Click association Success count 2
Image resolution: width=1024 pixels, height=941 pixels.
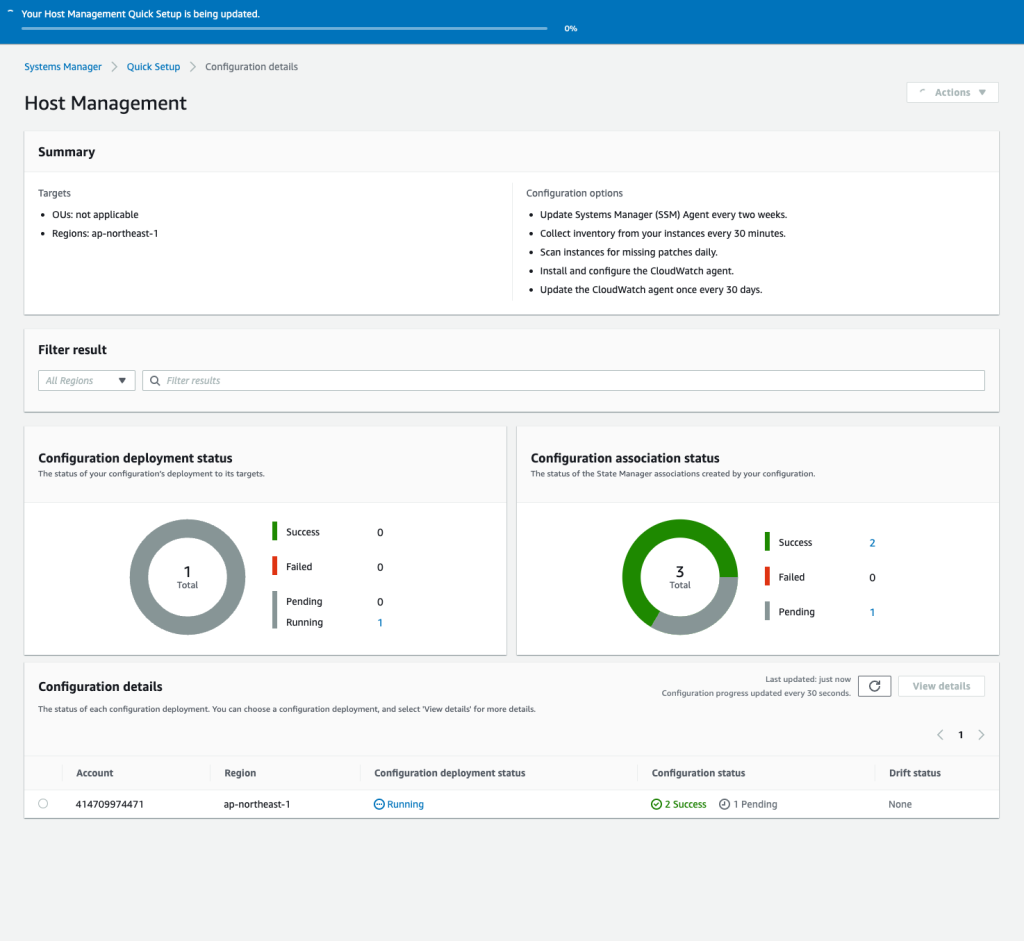[872, 543]
